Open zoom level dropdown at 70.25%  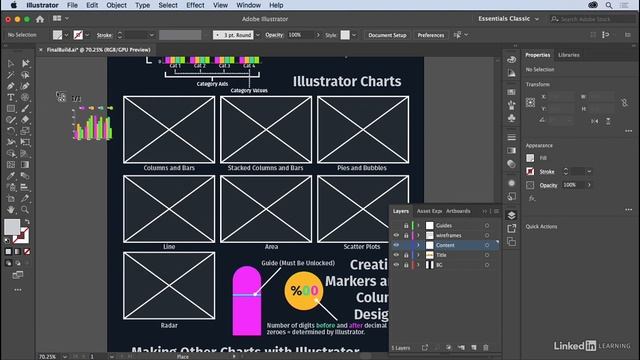(x=65, y=356)
